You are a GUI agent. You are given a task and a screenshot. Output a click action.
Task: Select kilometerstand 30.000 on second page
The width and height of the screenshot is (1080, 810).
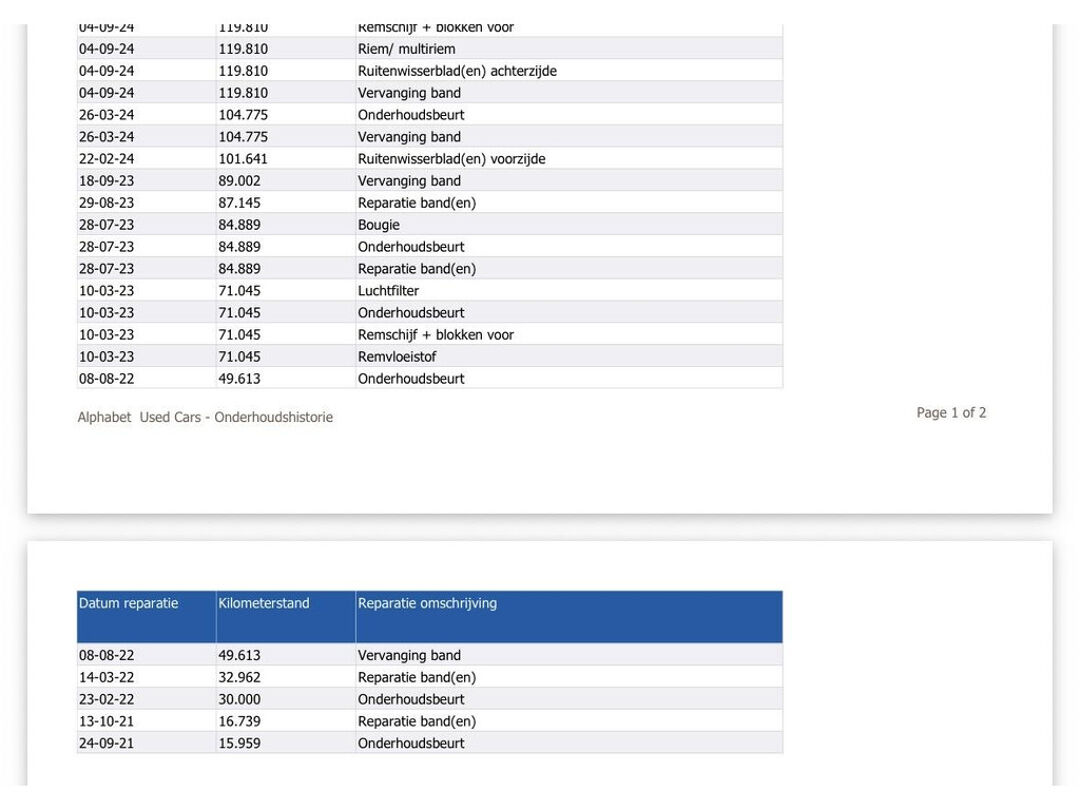tap(240, 700)
